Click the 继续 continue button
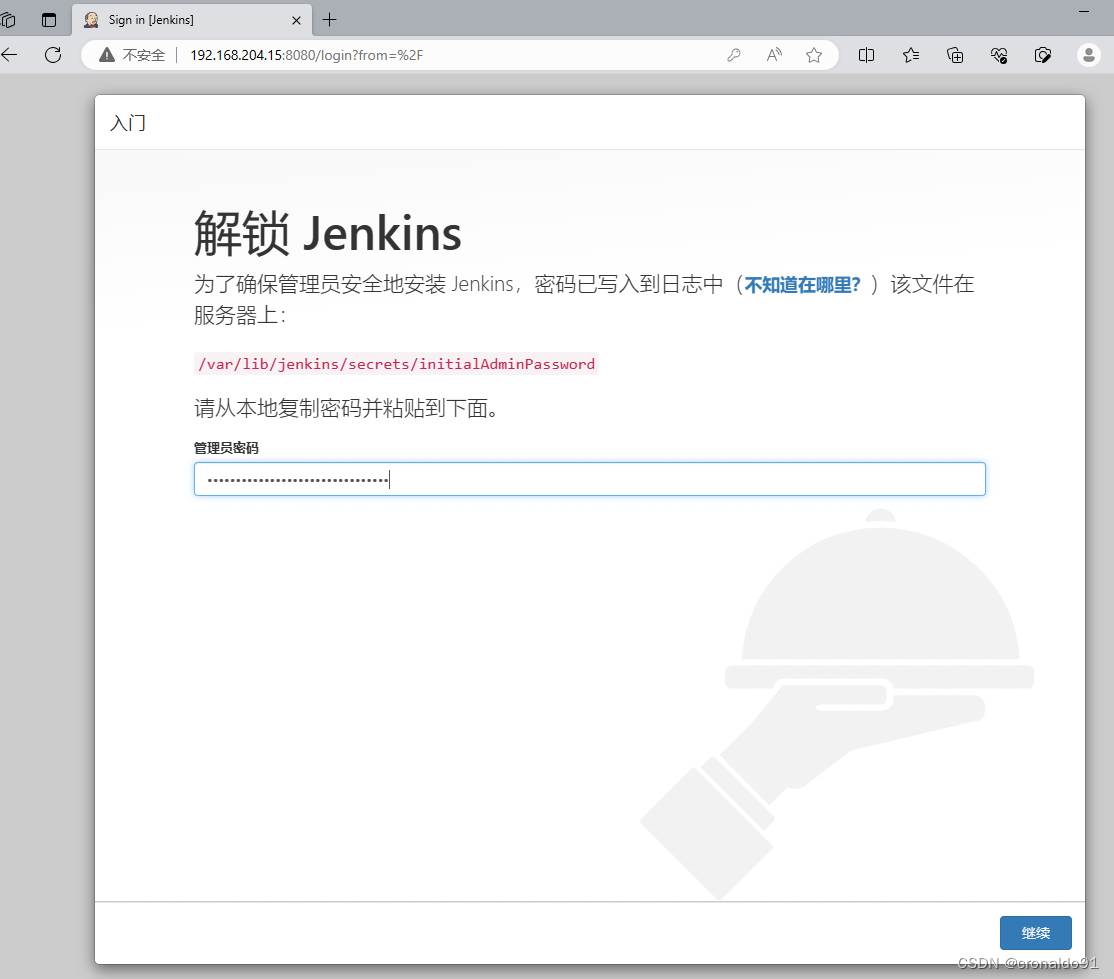 (x=1035, y=933)
